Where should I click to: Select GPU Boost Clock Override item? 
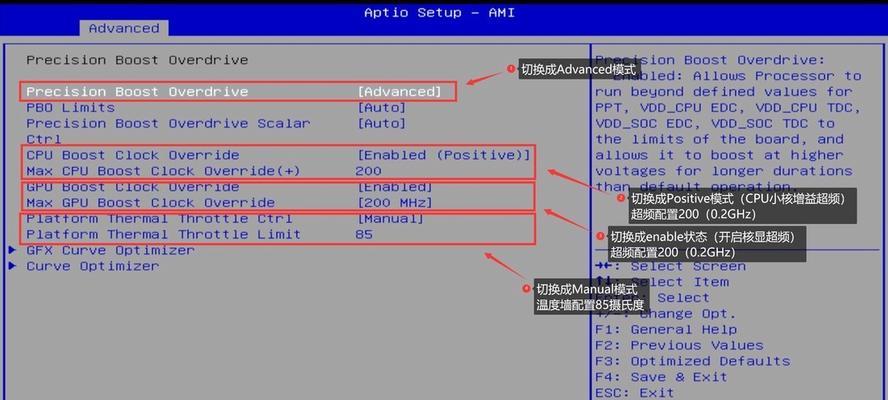133,187
